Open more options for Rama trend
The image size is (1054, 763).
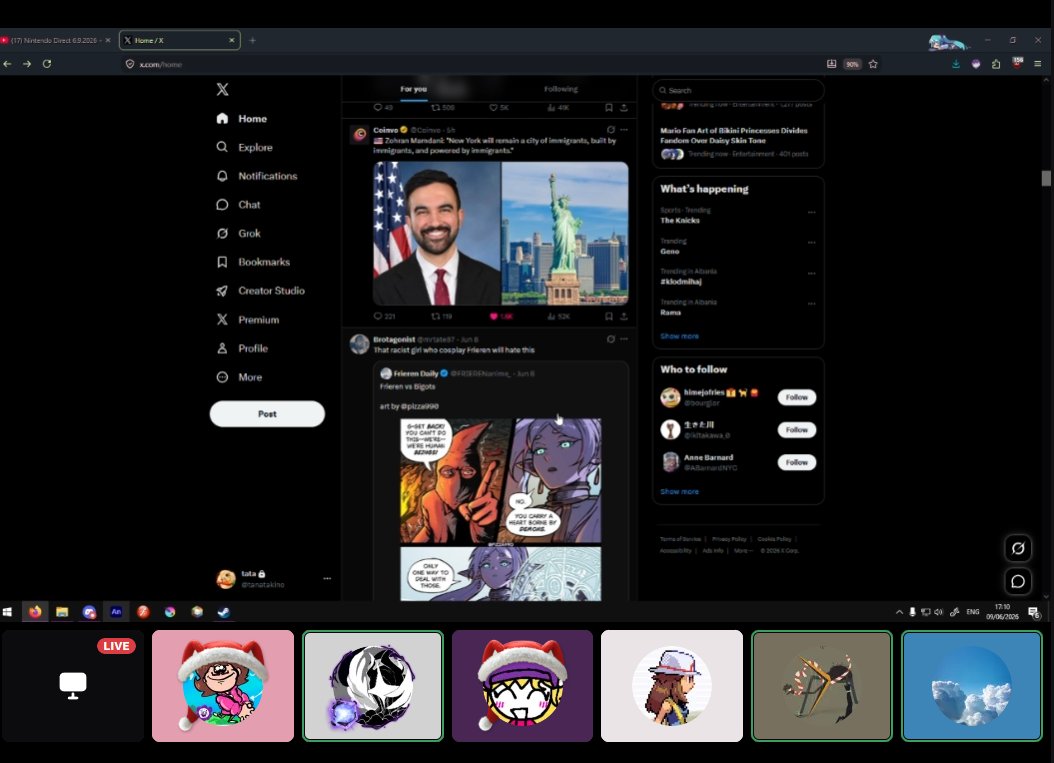[811, 304]
